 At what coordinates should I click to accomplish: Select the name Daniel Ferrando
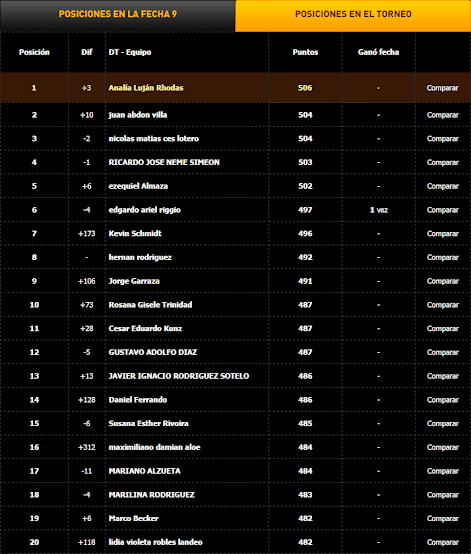click(138, 400)
